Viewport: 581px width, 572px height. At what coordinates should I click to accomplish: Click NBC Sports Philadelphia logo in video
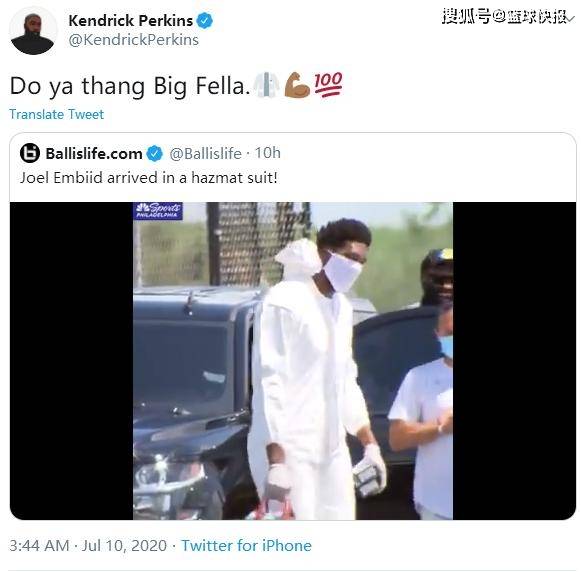click(158, 211)
